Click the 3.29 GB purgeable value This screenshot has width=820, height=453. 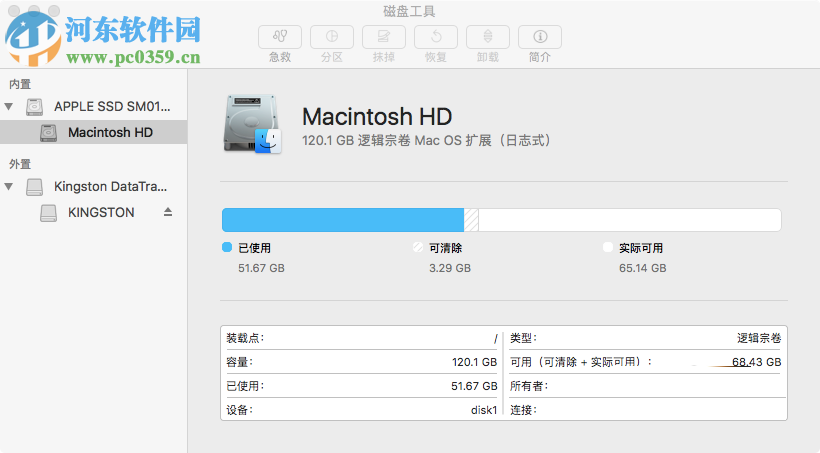point(450,268)
